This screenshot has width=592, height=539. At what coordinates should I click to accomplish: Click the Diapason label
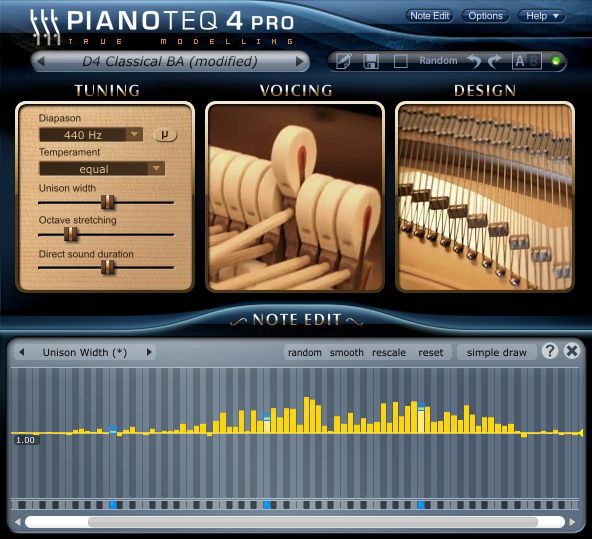pyautogui.click(x=60, y=118)
